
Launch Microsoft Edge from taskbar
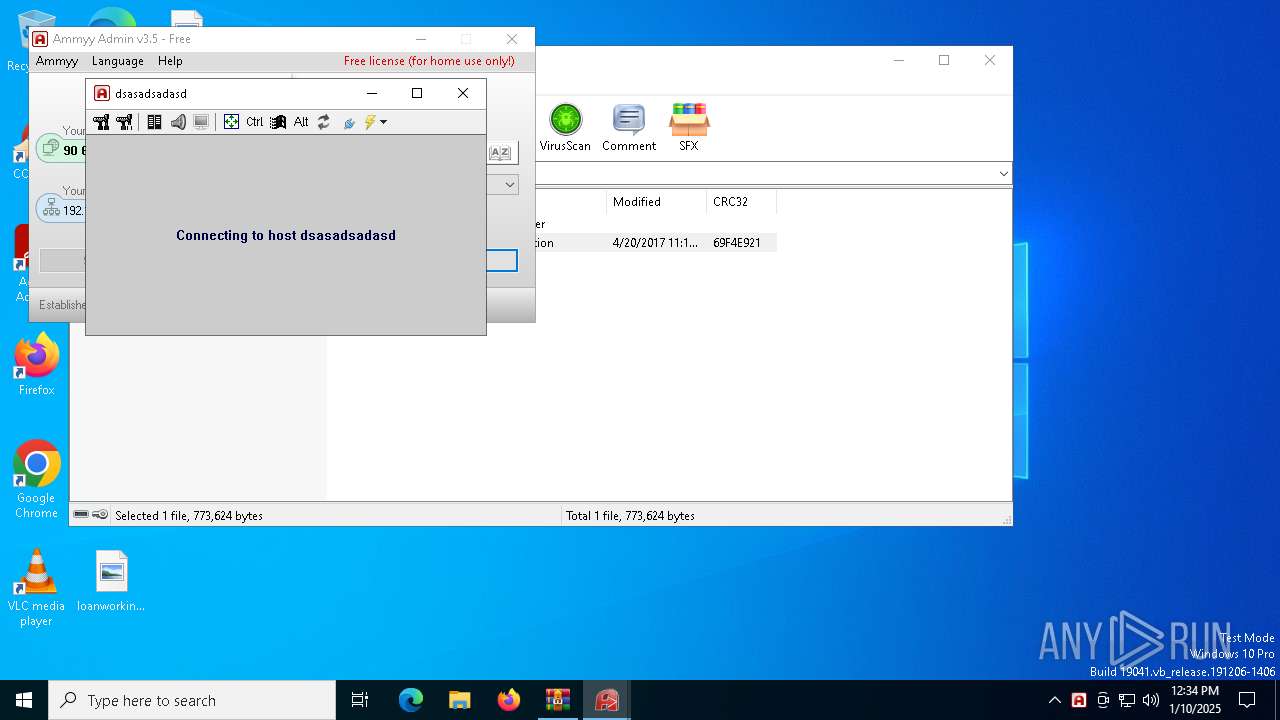(x=411, y=700)
